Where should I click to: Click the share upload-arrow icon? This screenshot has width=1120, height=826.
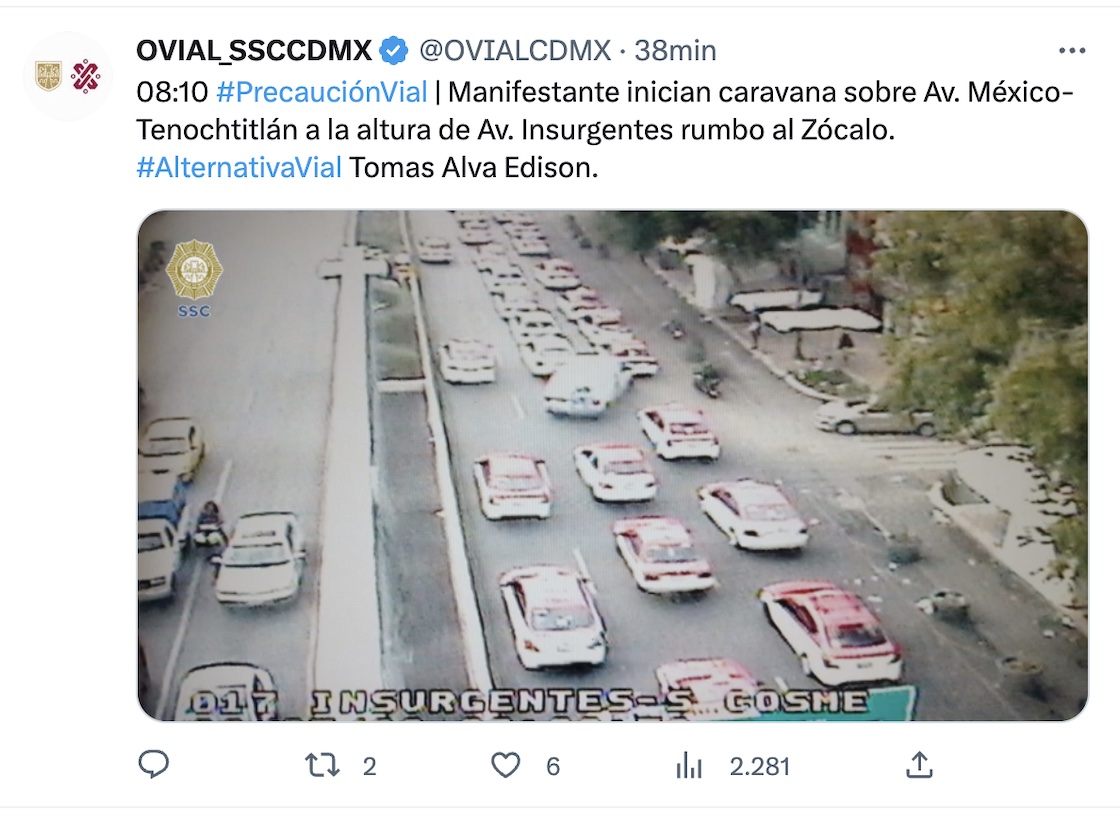pos(919,765)
